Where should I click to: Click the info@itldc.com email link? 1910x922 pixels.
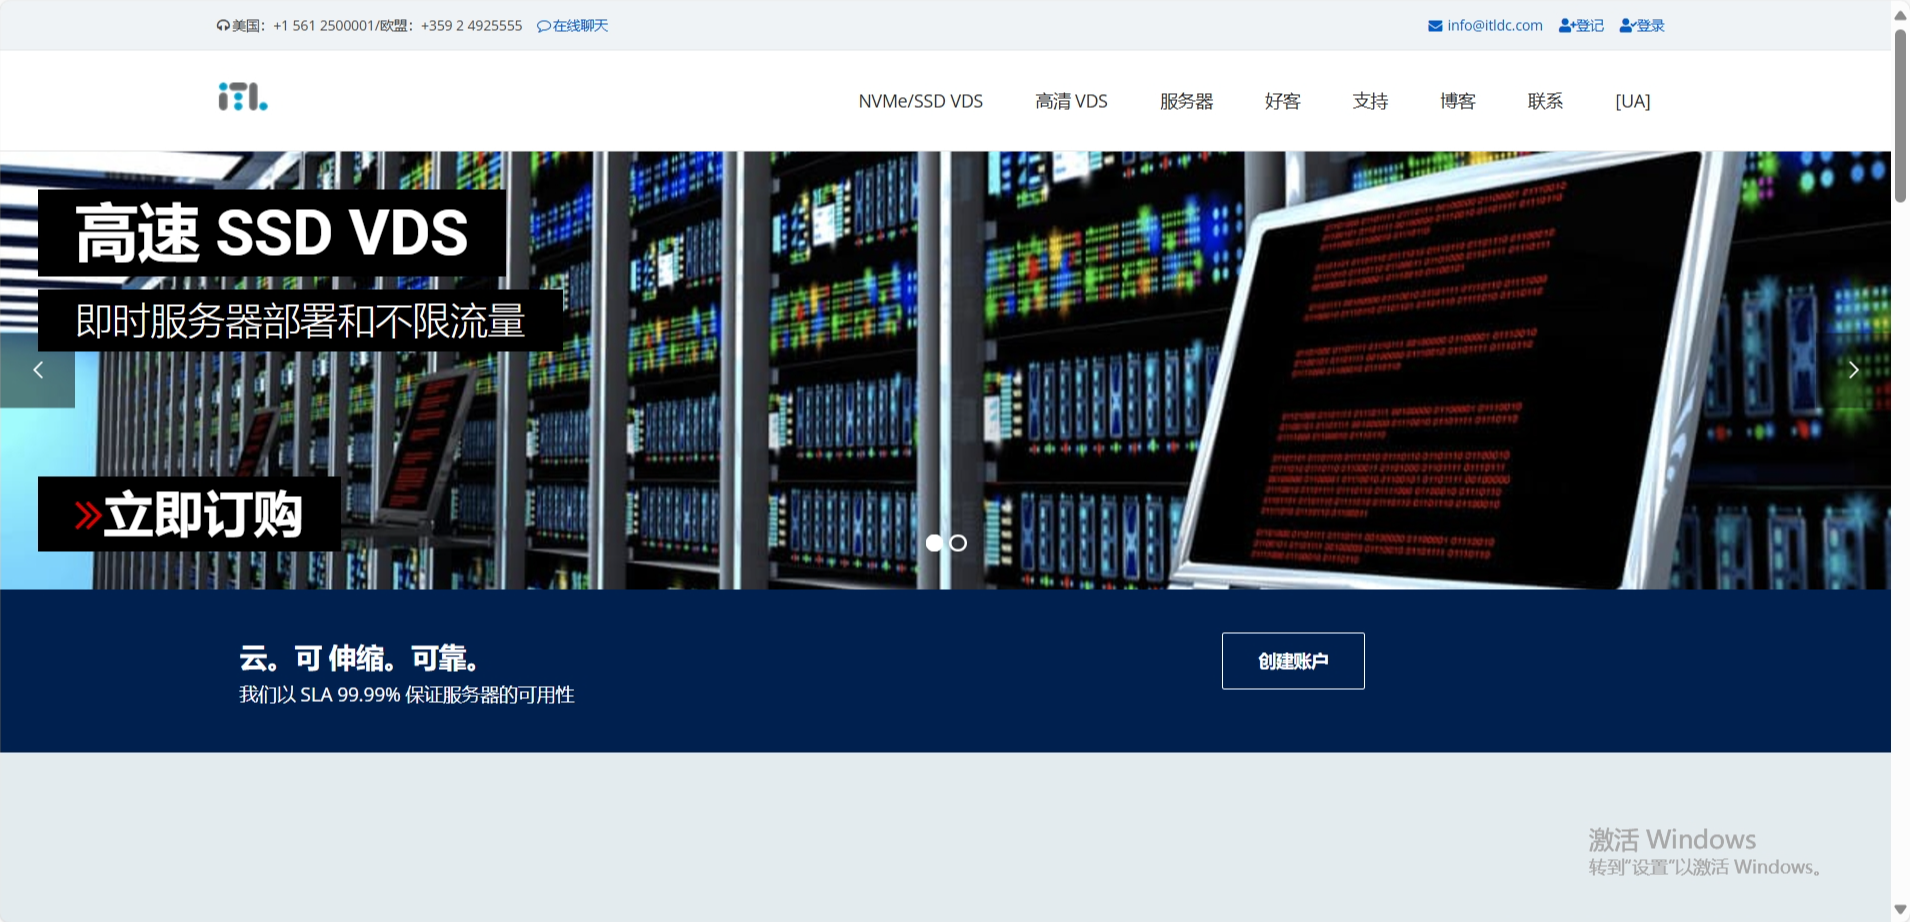(x=1493, y=25)
